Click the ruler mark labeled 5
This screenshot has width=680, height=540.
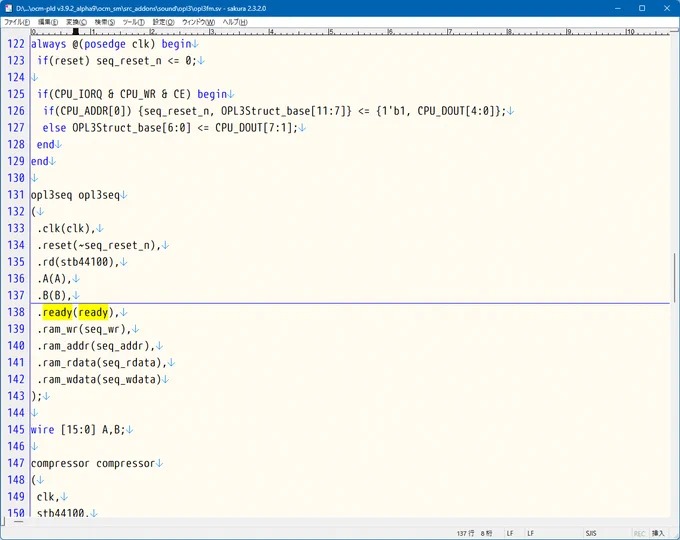pos(330,32)
